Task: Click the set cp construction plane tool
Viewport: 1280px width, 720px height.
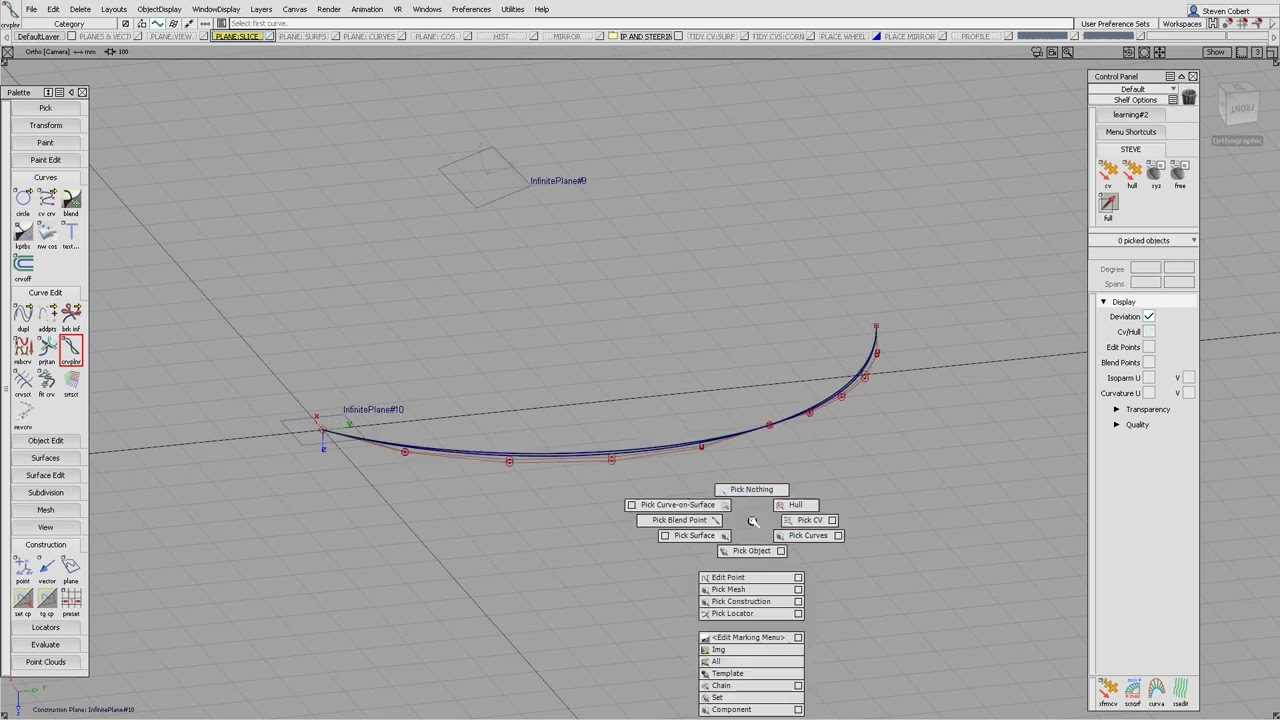Action: coord(23,600)
